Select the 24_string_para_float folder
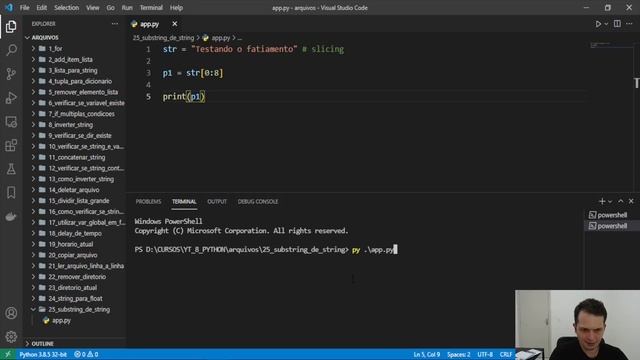640x360 pixels. [75, 298]
